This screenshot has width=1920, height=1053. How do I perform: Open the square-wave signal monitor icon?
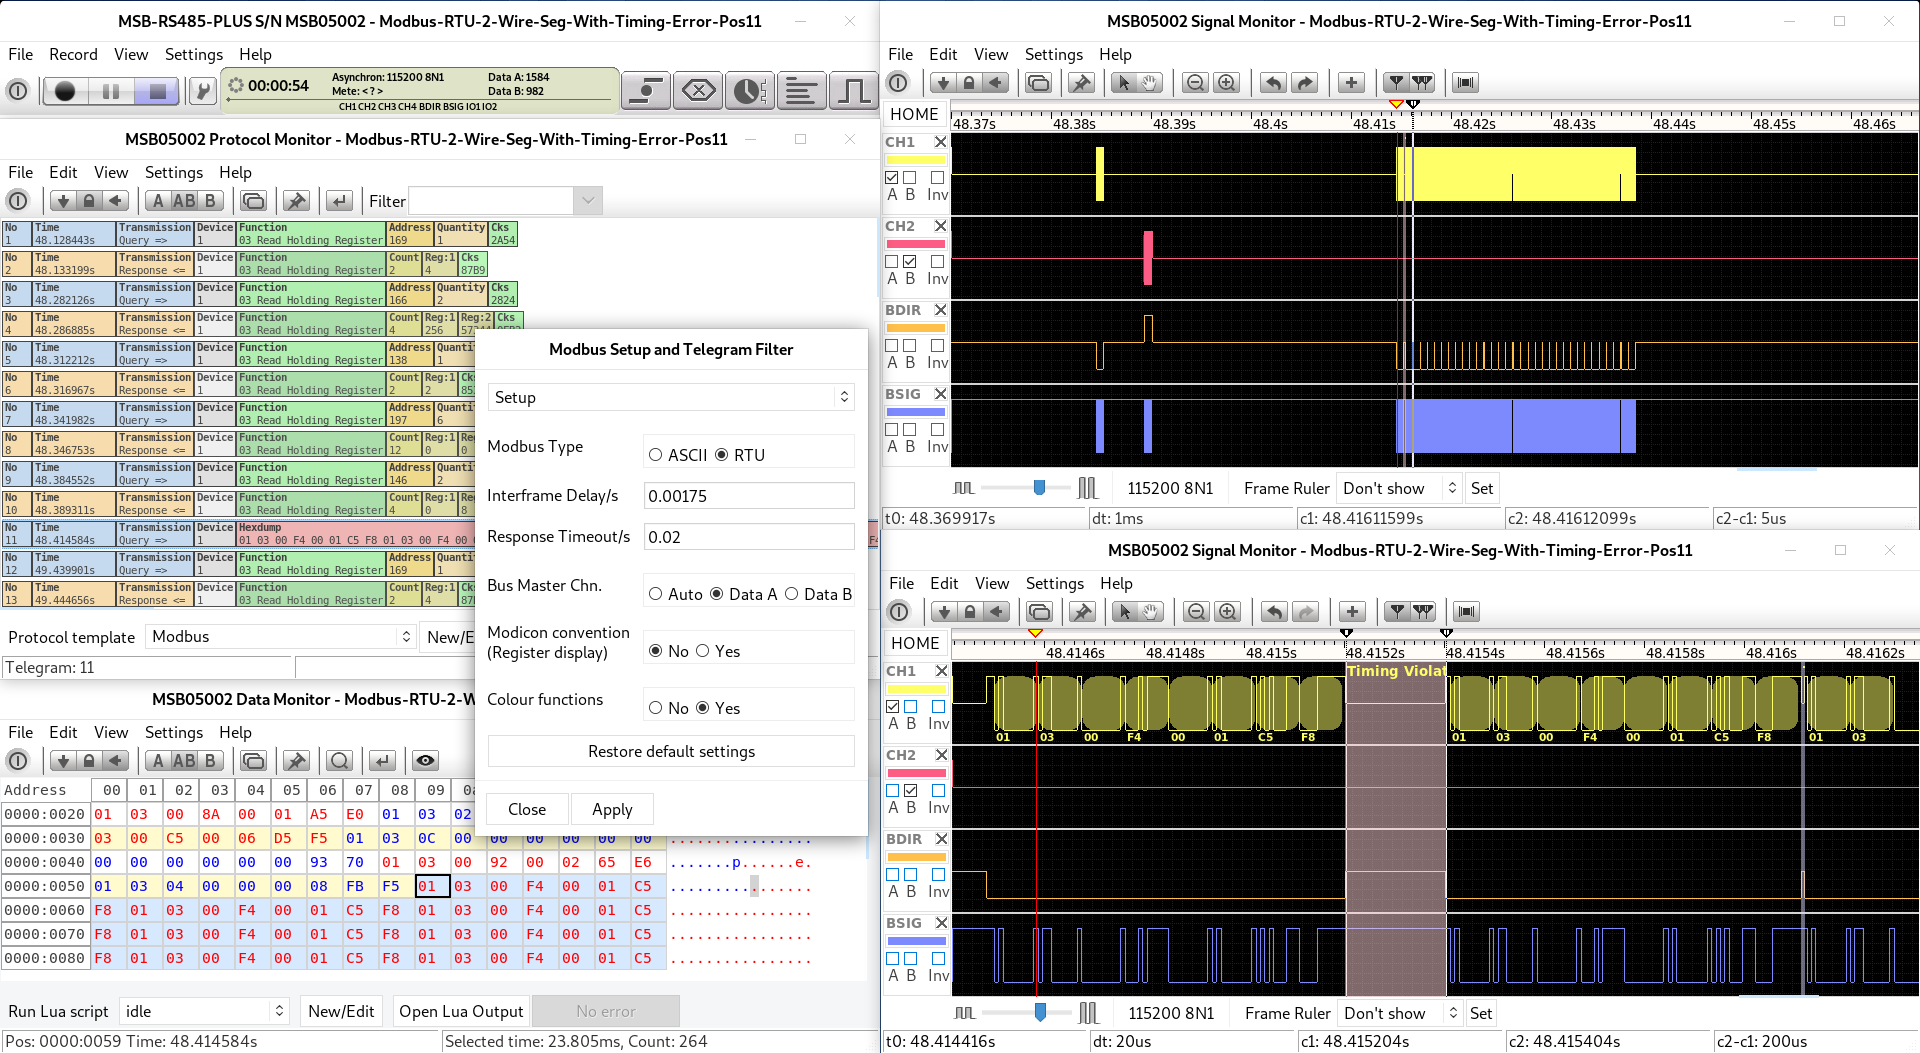click(853, 91)
